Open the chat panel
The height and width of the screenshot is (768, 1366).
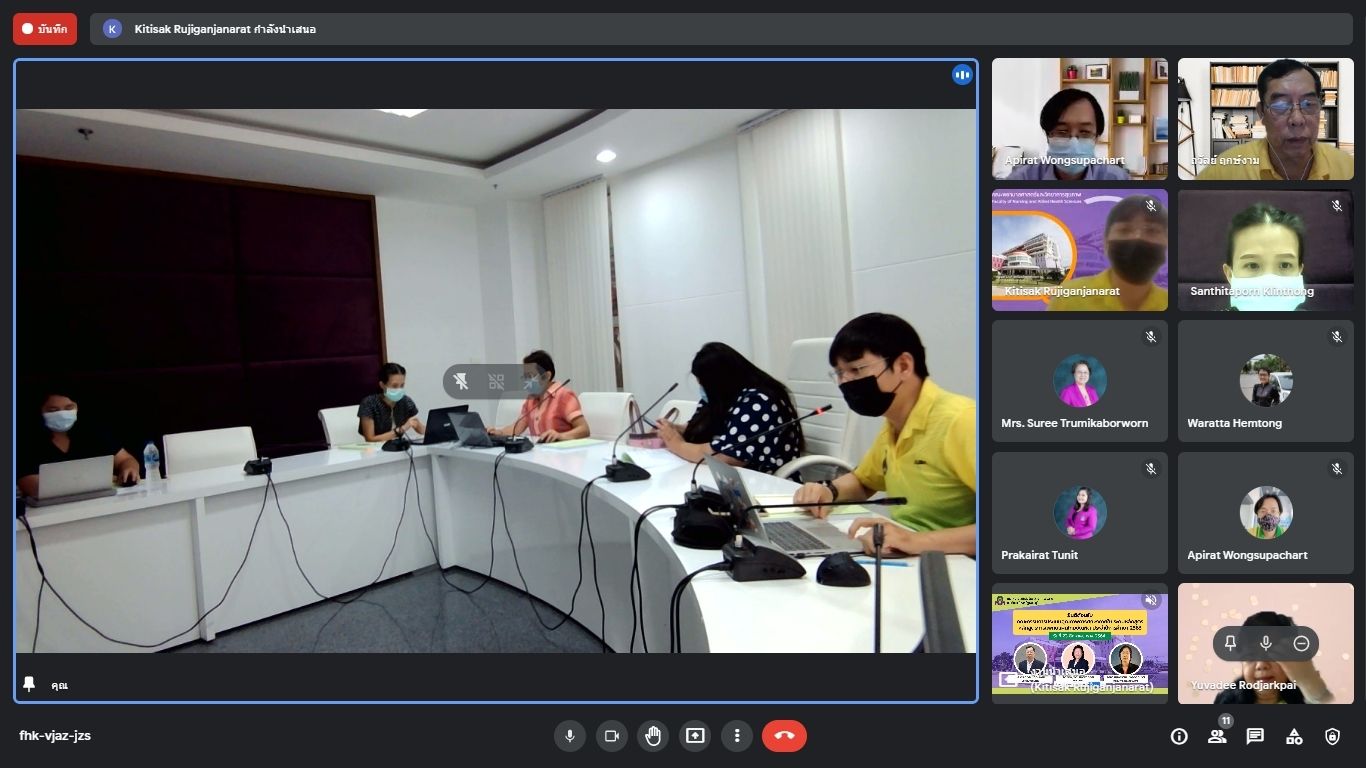(1255, 737)
